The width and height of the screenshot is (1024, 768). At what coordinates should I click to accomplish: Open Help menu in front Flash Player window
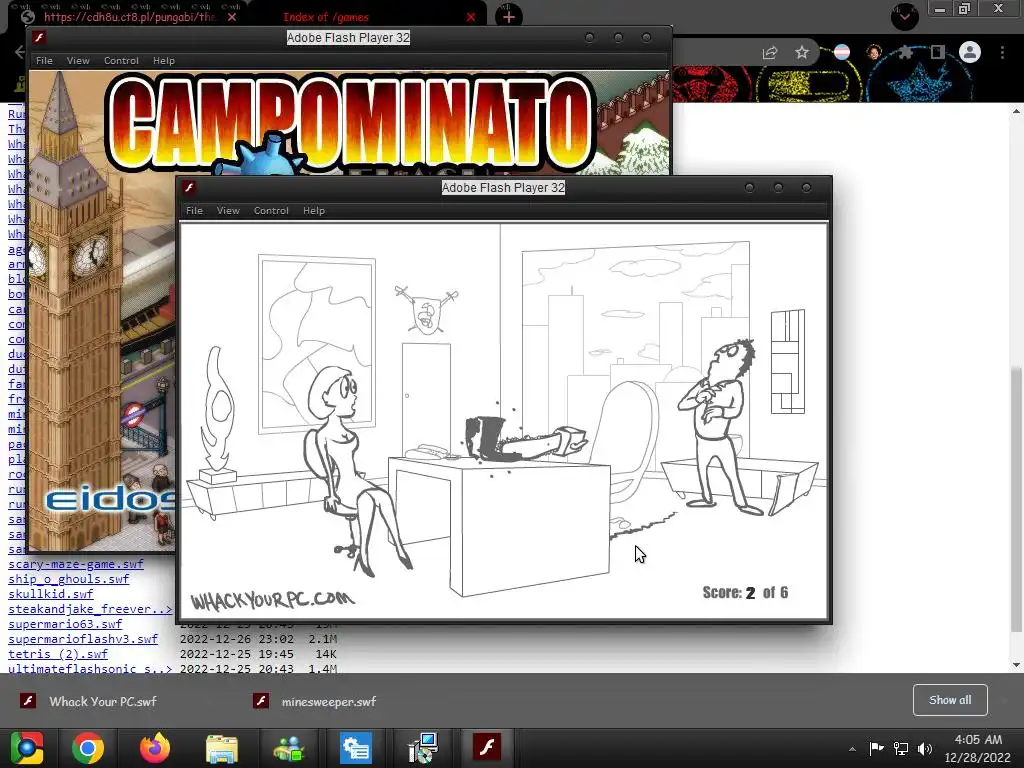click(x=313, y=210)
